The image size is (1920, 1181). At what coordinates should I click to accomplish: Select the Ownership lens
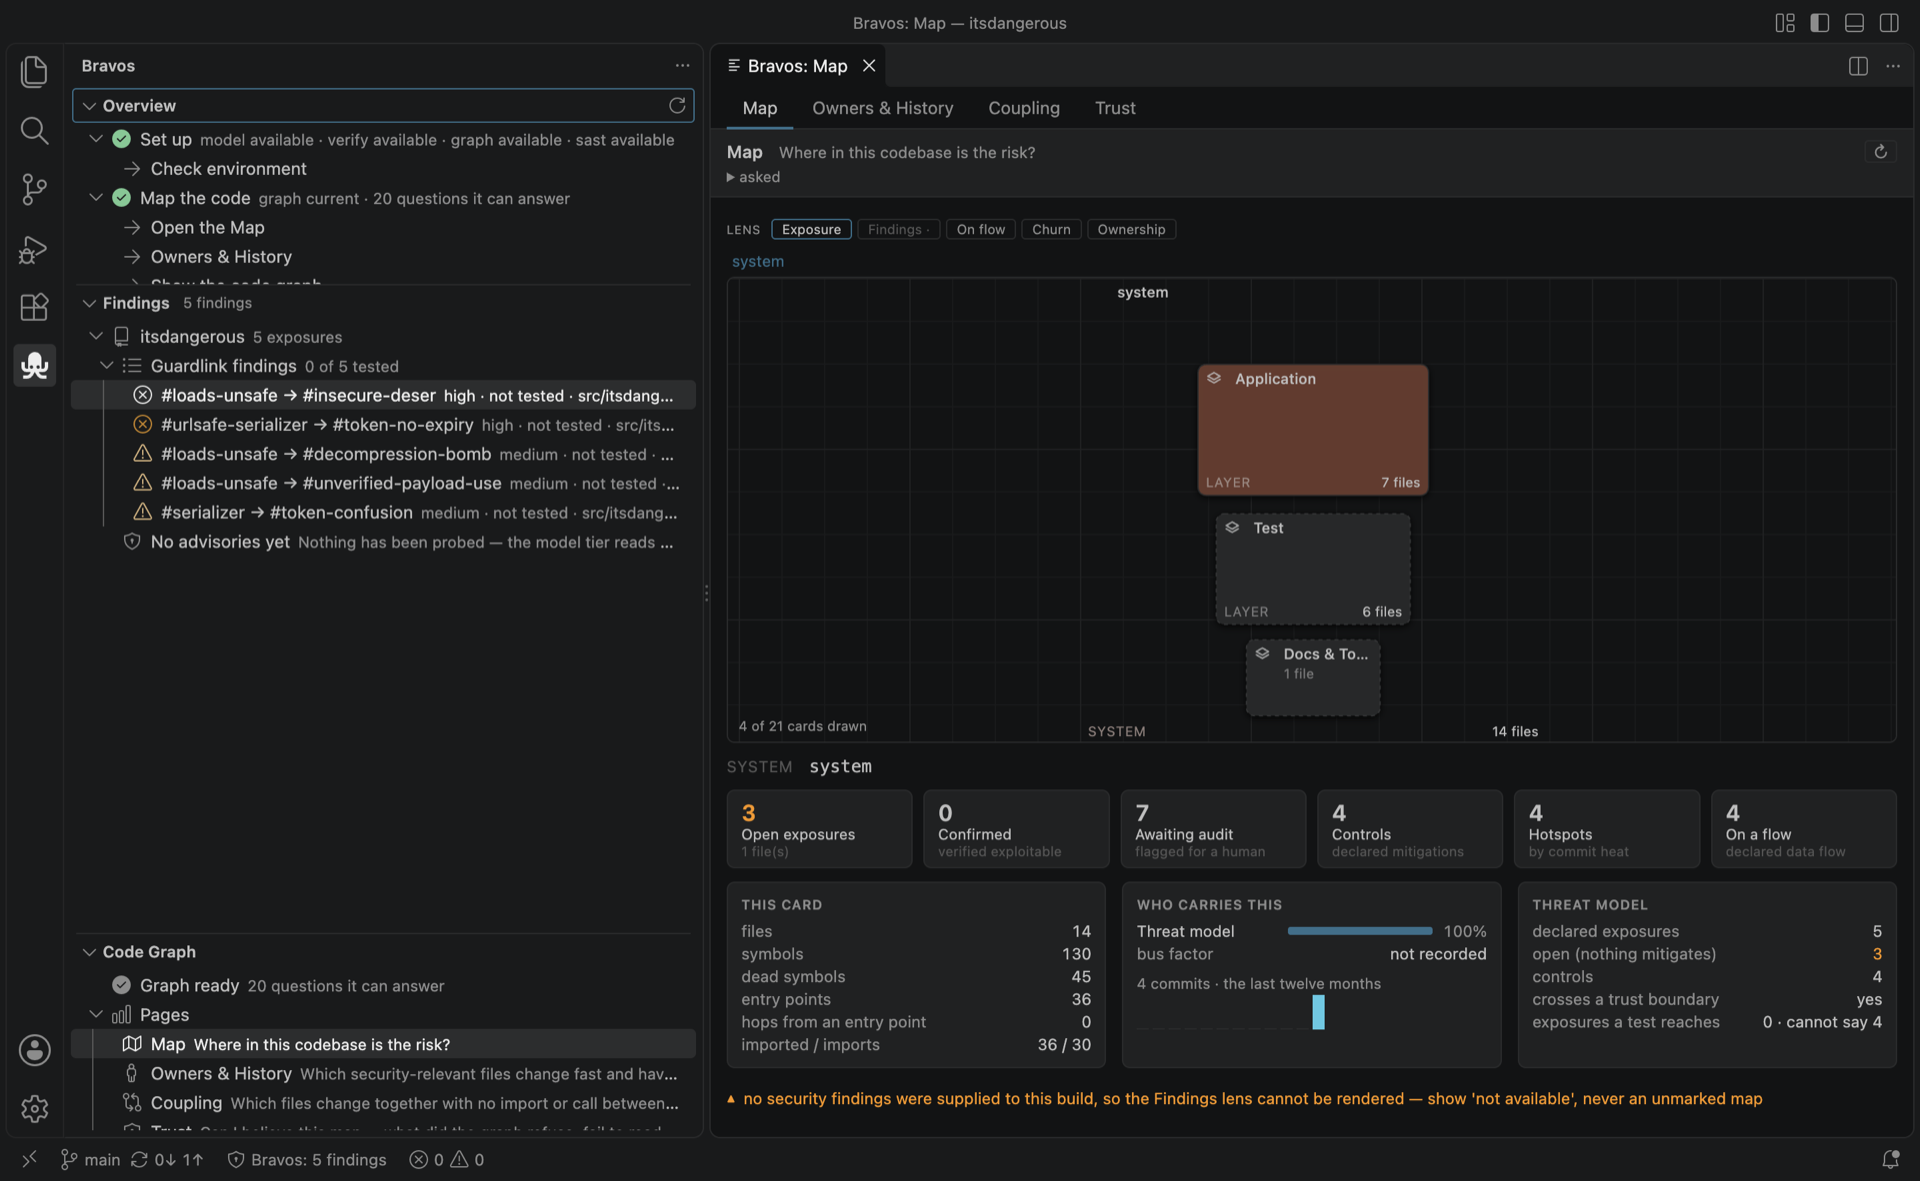1131,229
